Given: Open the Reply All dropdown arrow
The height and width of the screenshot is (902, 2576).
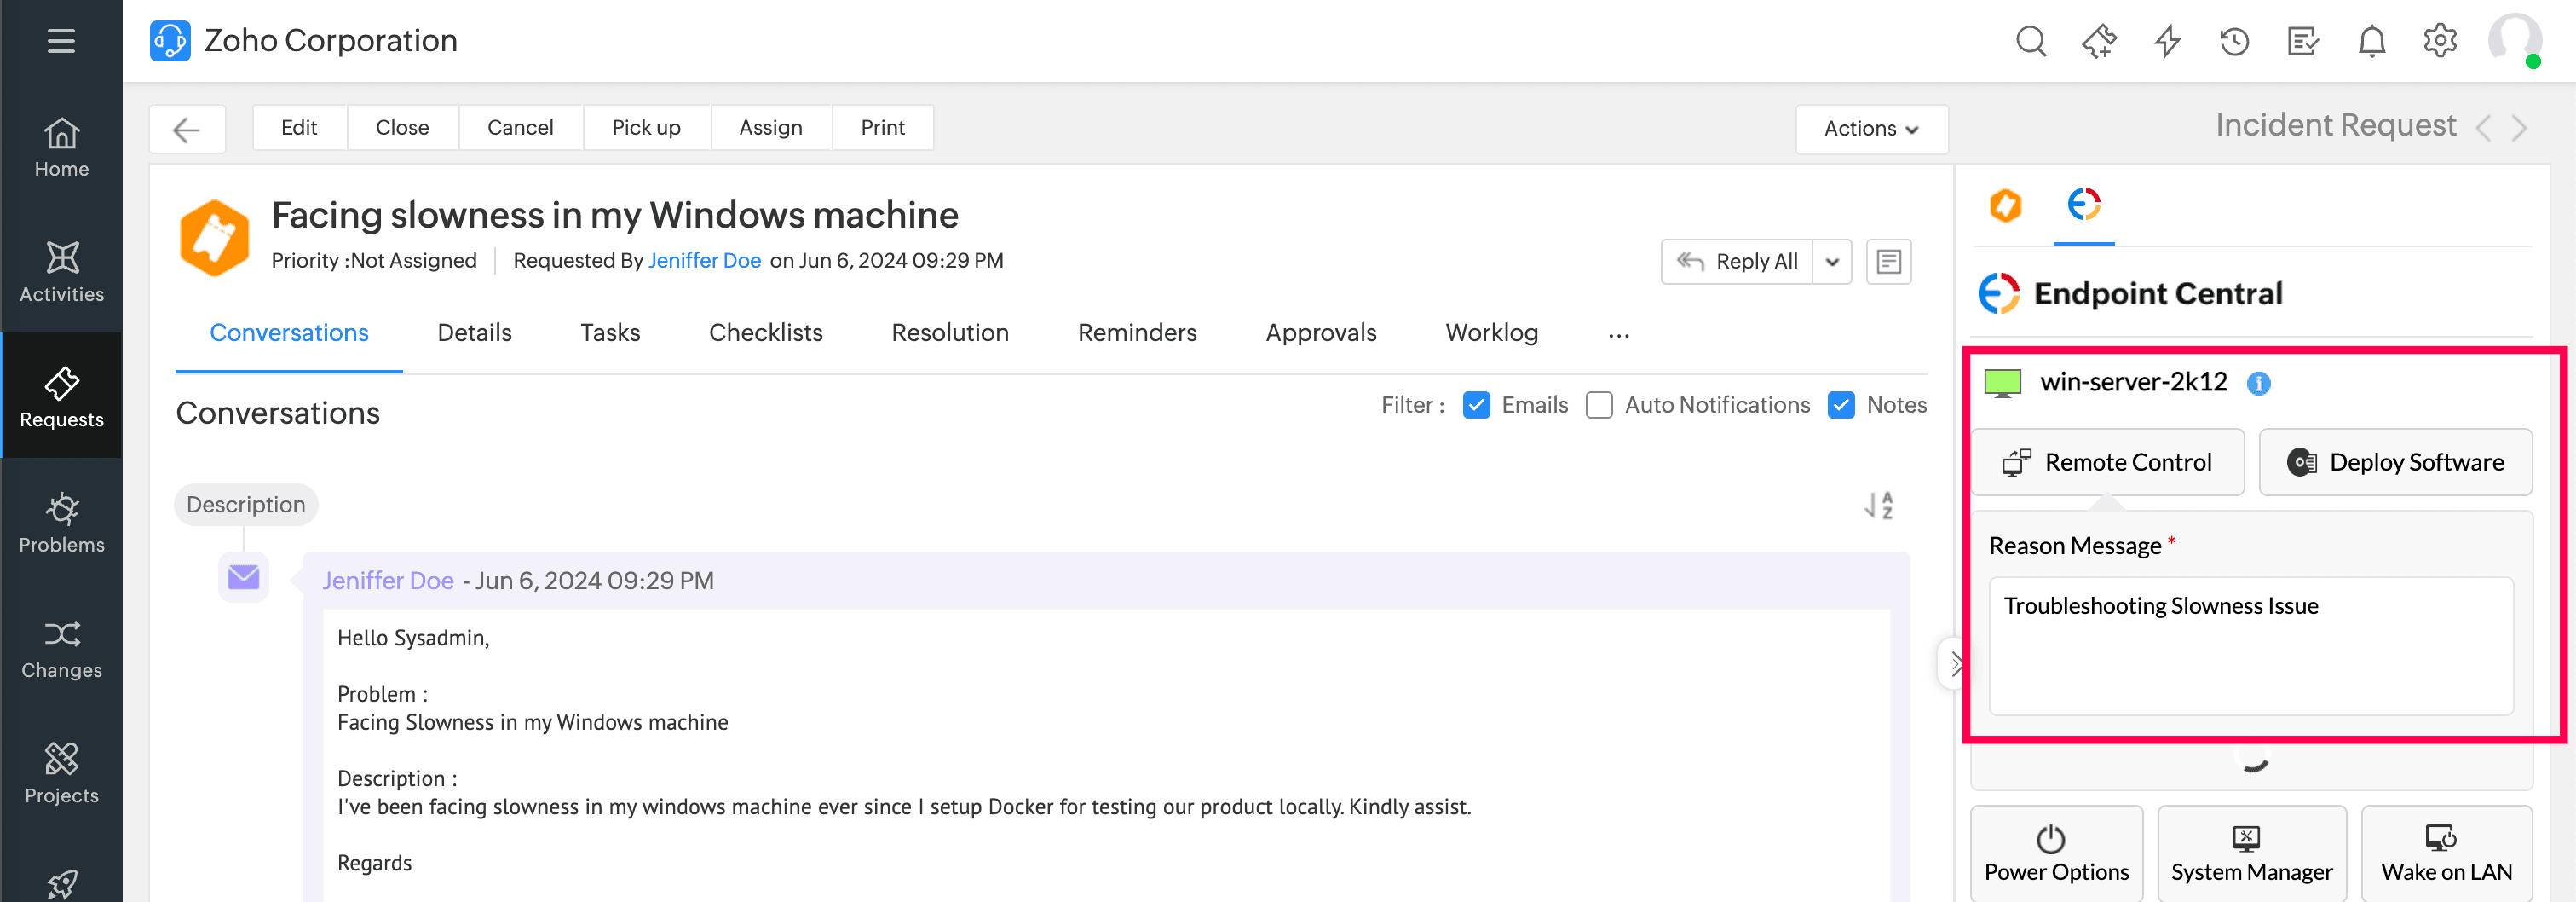Looking at the screenshot, I should click(1832, 262).
